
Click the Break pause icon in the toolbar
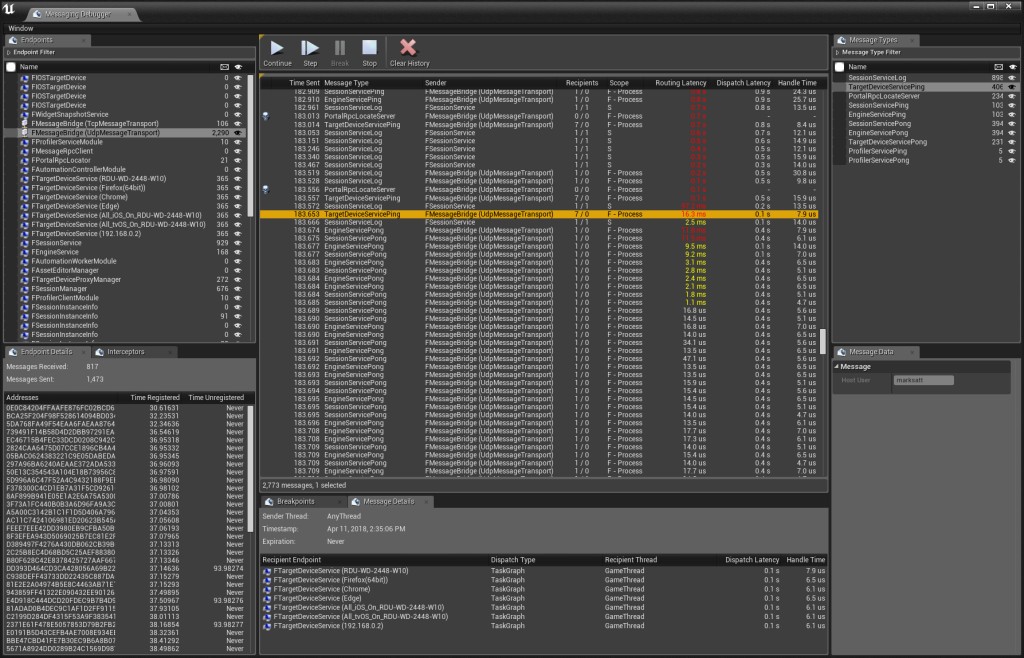[340, 48]
